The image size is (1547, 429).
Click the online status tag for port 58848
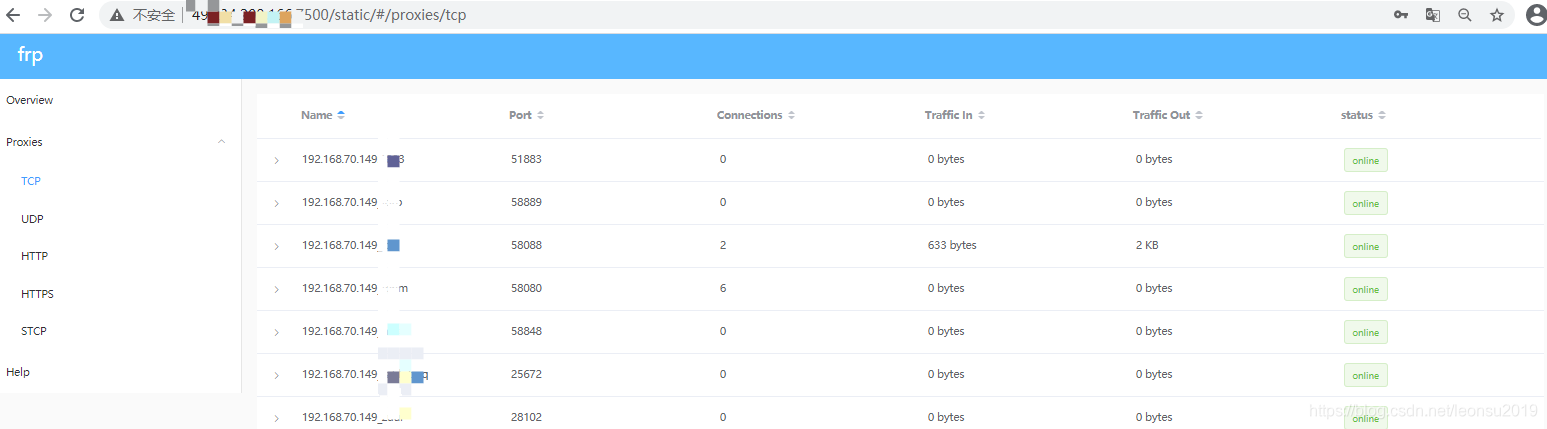(1365, 332)
